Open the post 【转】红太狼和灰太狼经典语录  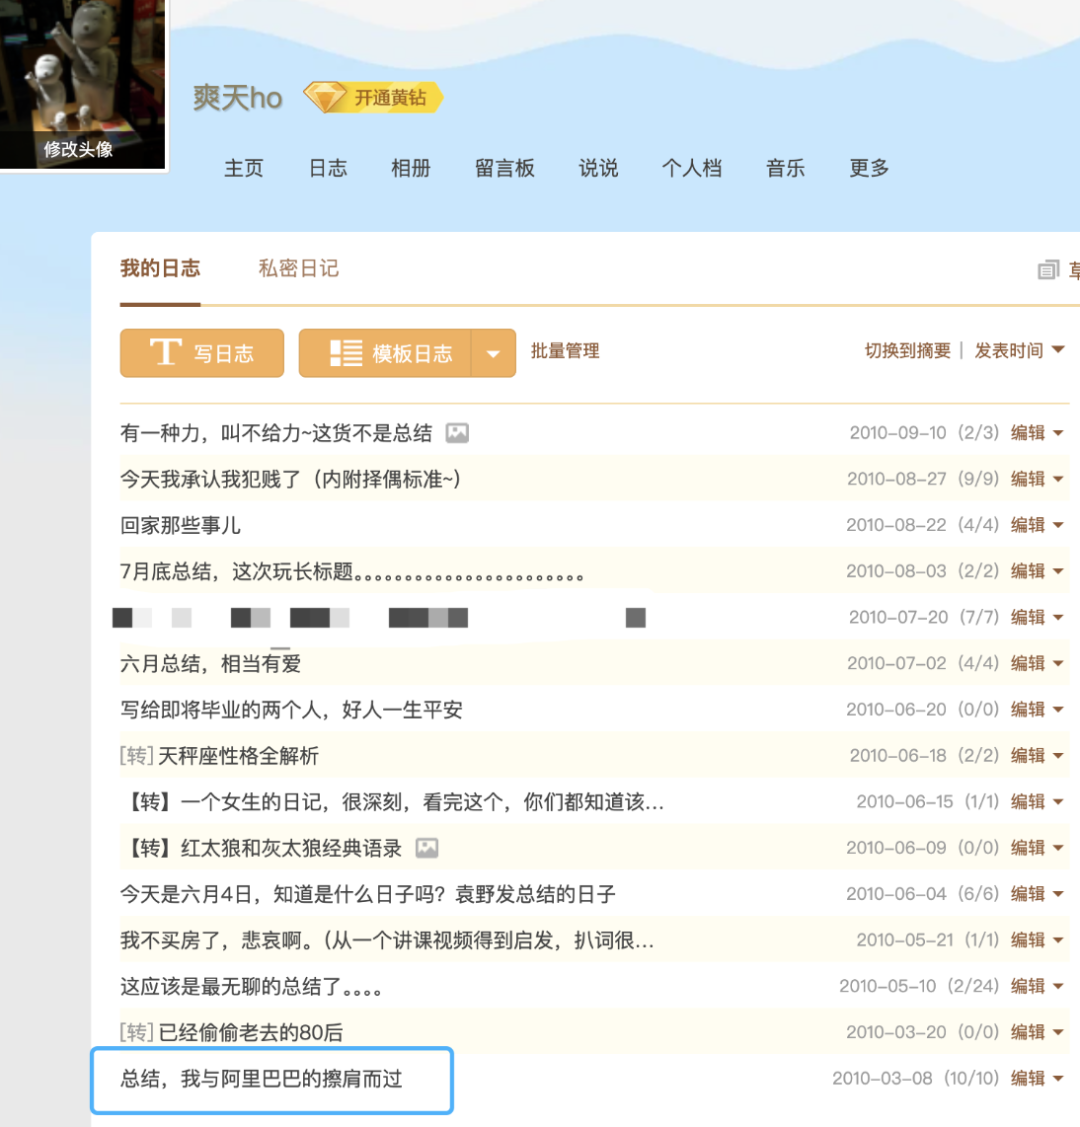pyautogui.click(x=262, y=848)
